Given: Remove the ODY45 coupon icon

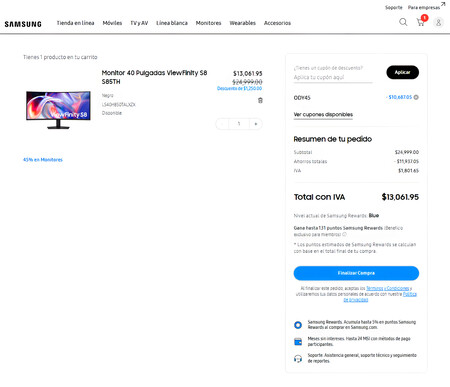Looking at the screenshot, I should [x=416, y=97].
